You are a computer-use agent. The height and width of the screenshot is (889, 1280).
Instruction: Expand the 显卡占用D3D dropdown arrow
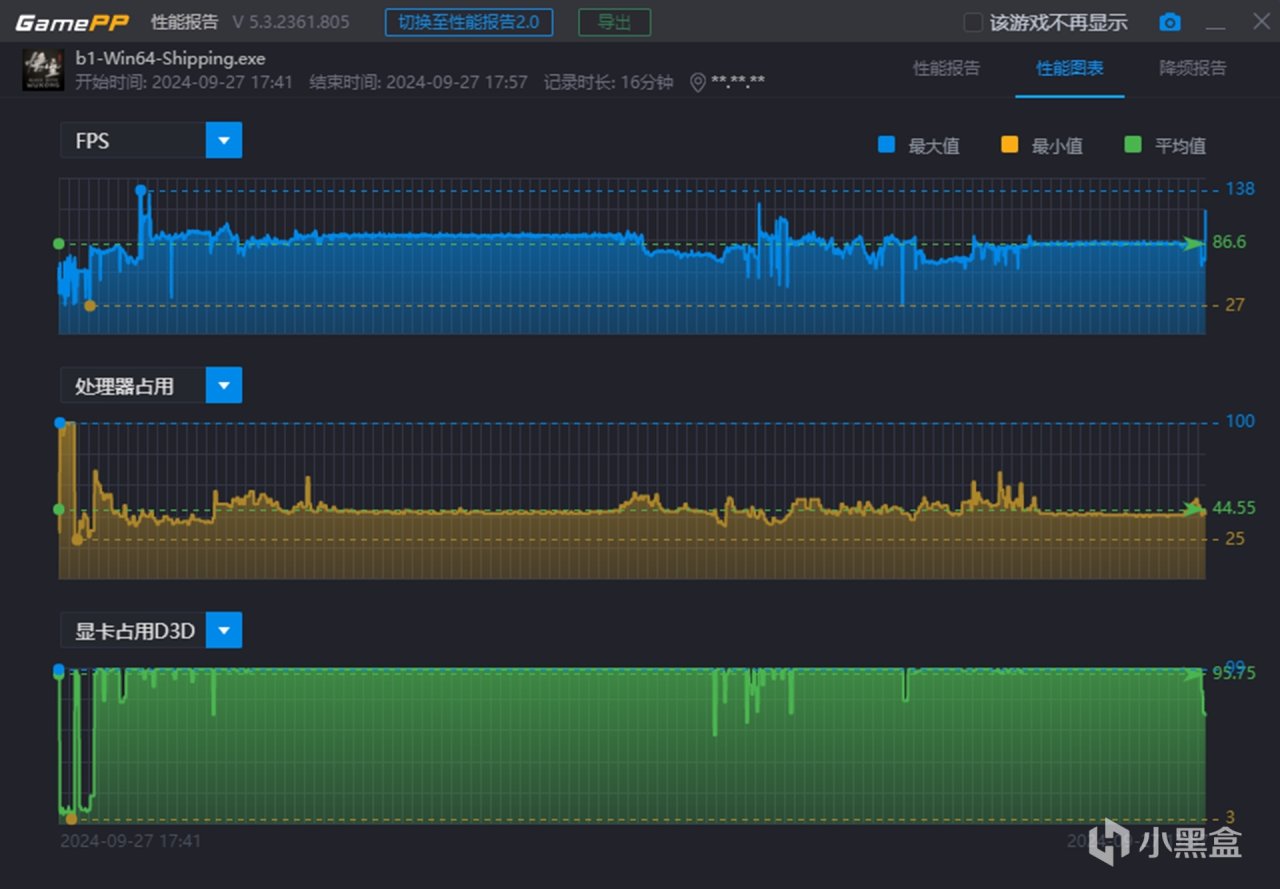[224, 630]
